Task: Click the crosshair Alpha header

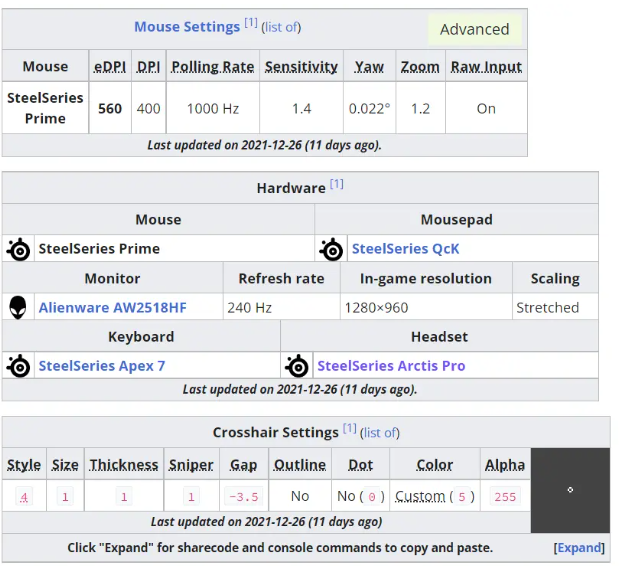Action: coord(505,465)
